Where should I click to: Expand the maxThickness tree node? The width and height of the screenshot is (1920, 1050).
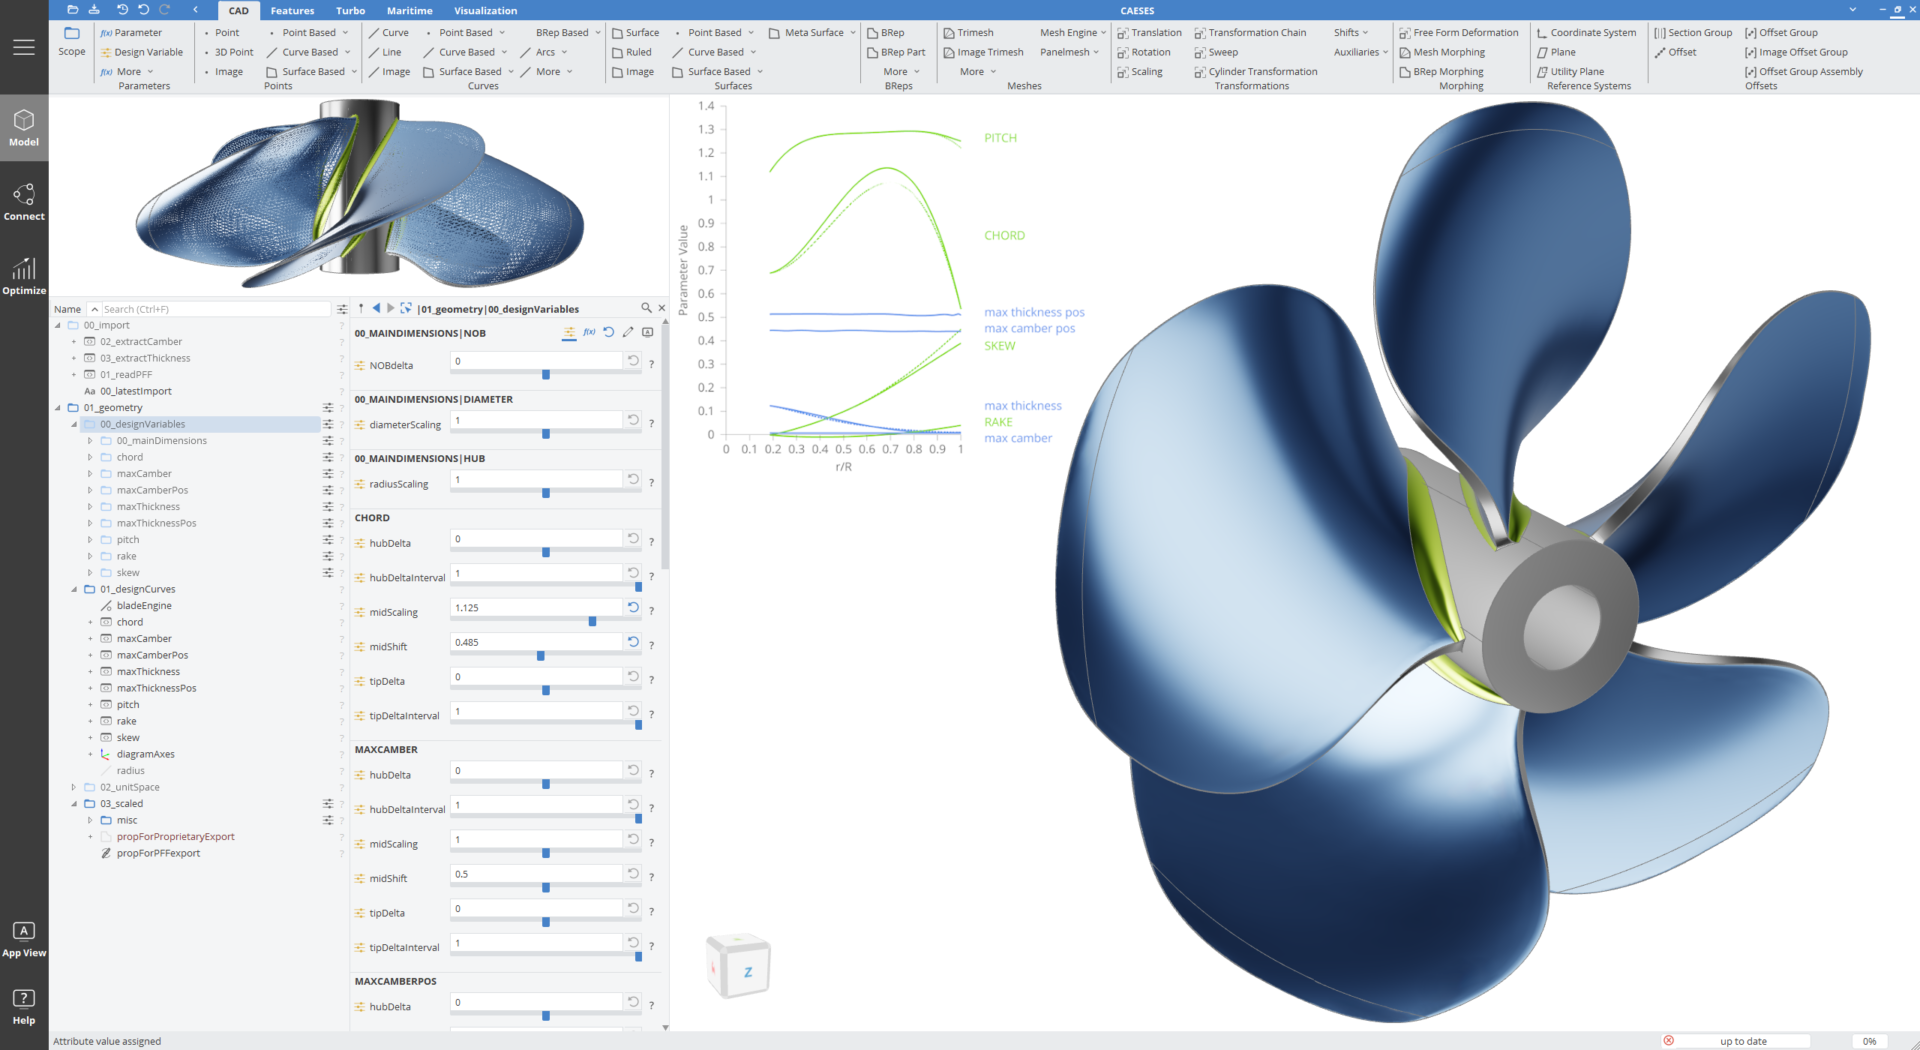(90, 506)
